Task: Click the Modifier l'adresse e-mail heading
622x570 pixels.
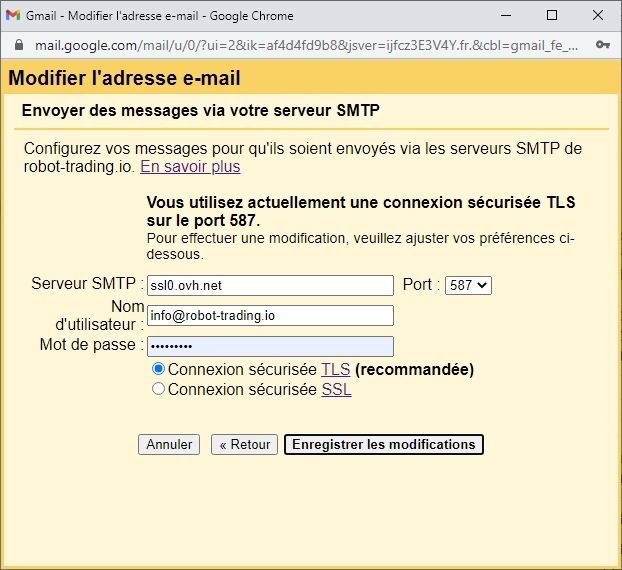Action: pos(125,78)
